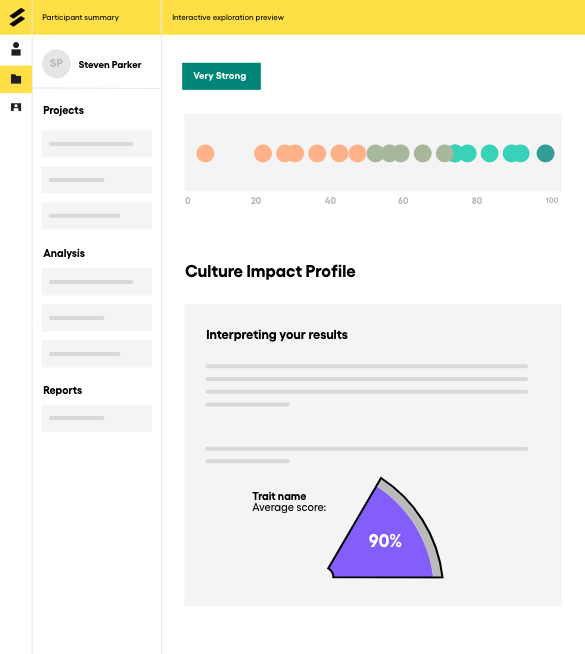
Task: Open the save disk icon in sidebar
Action: [16, 107]
